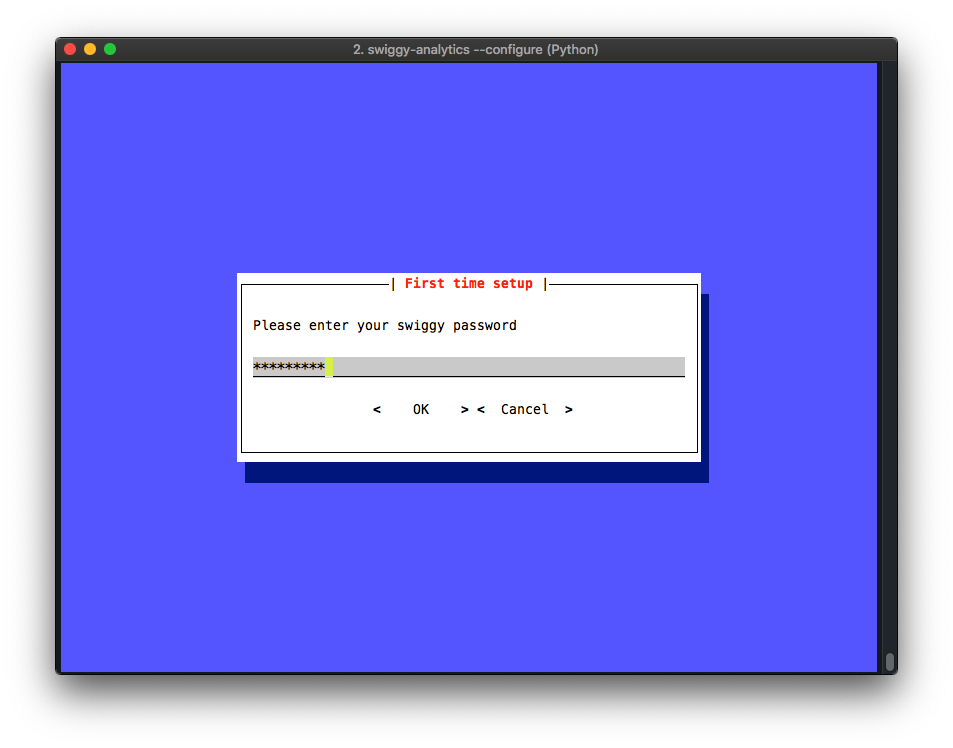Click the 'First time setup' dialog title
953x748 pixels.
(x=469, y=284)
